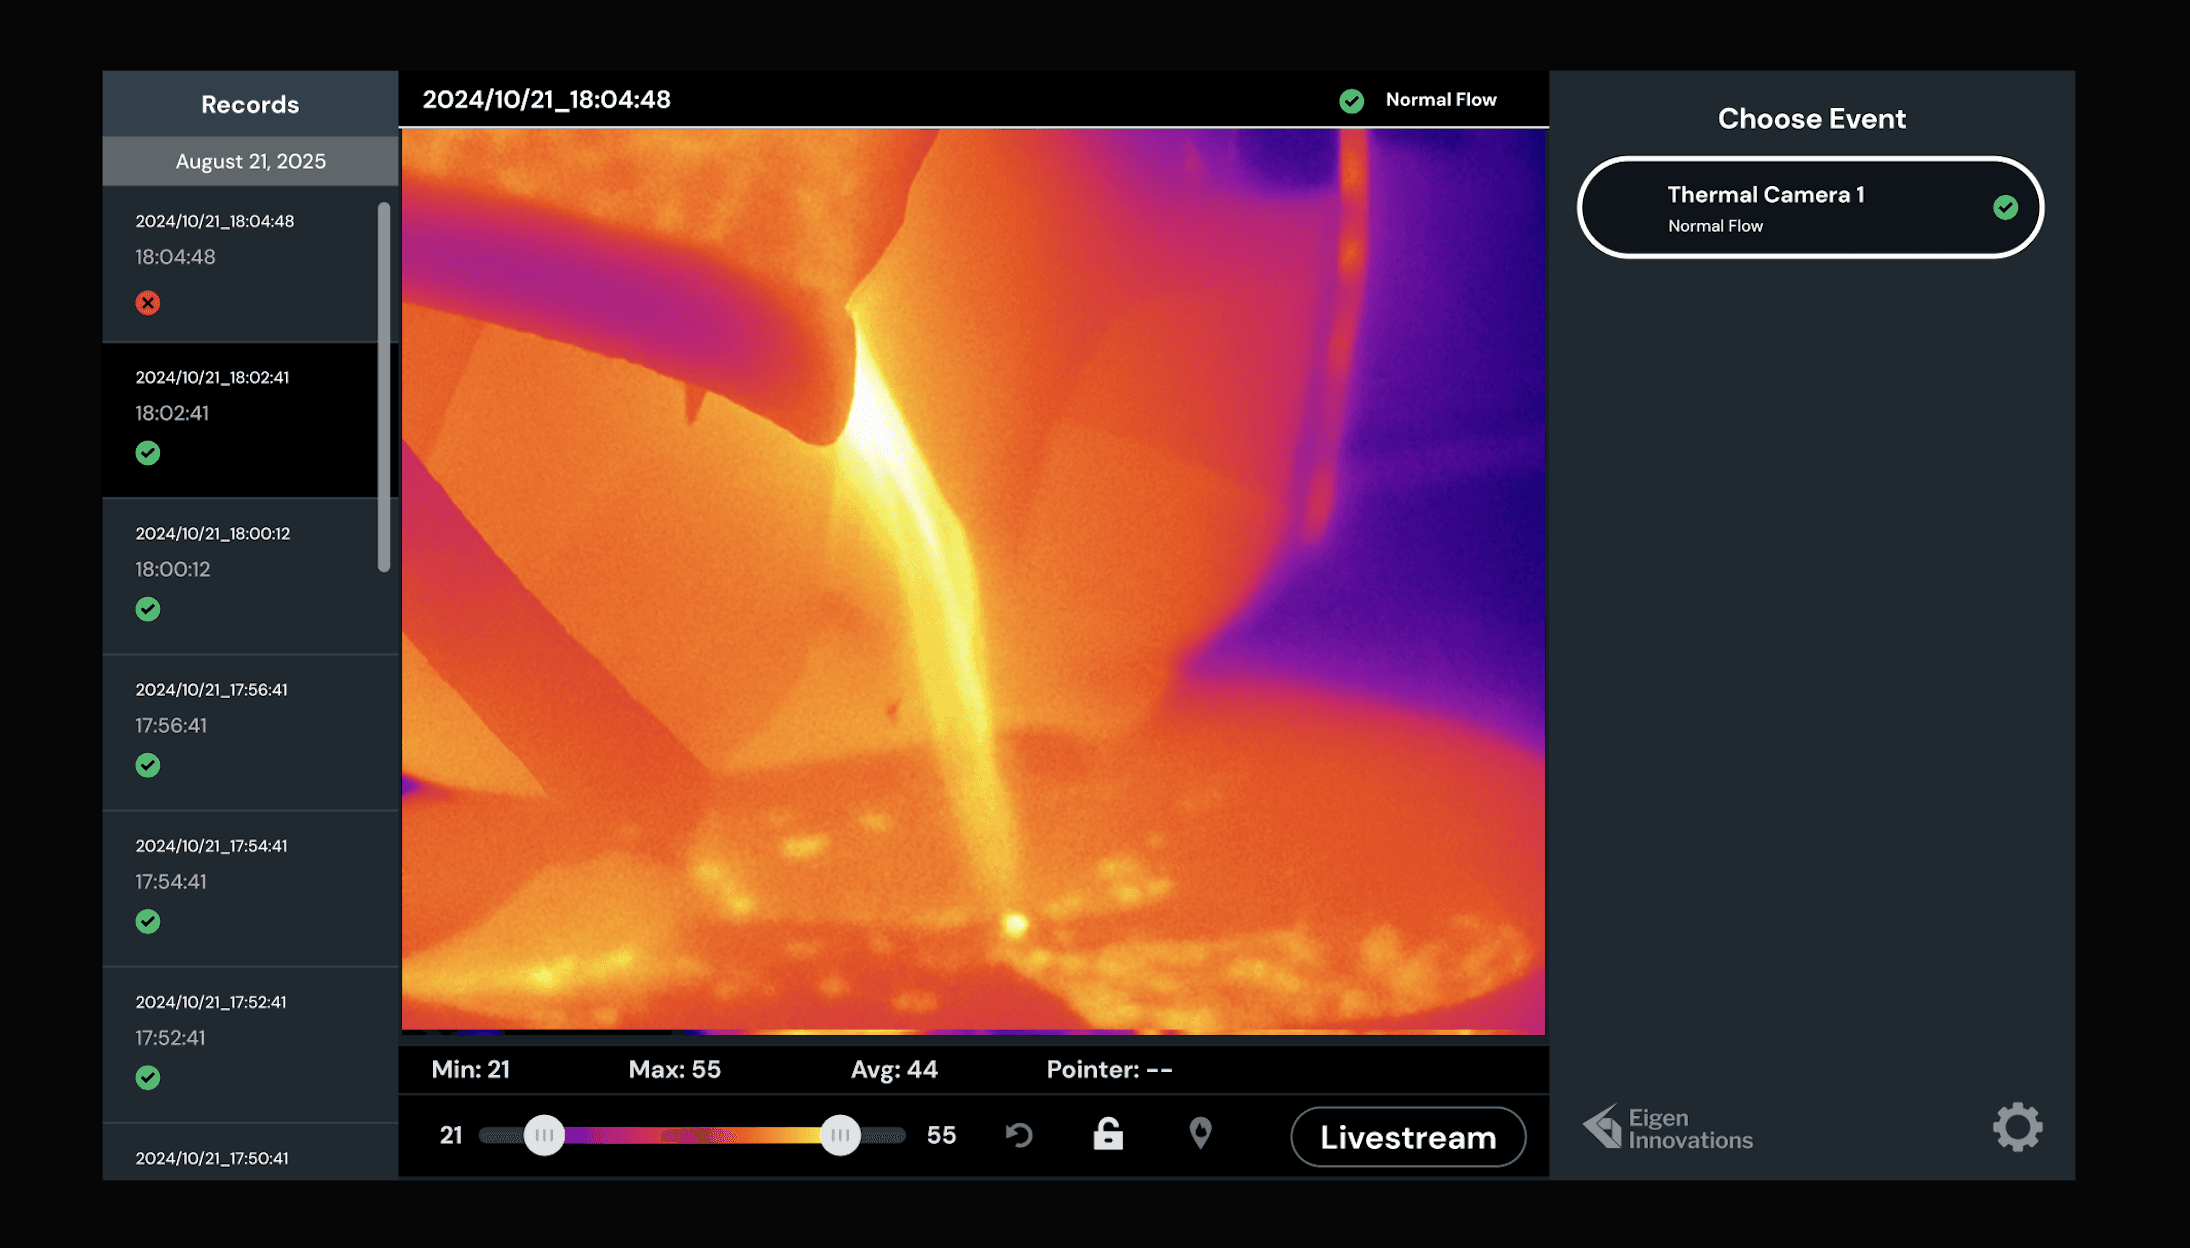Click the Livestream button
This screenshot has width=2190, height=1248.
[1407, 1137]
